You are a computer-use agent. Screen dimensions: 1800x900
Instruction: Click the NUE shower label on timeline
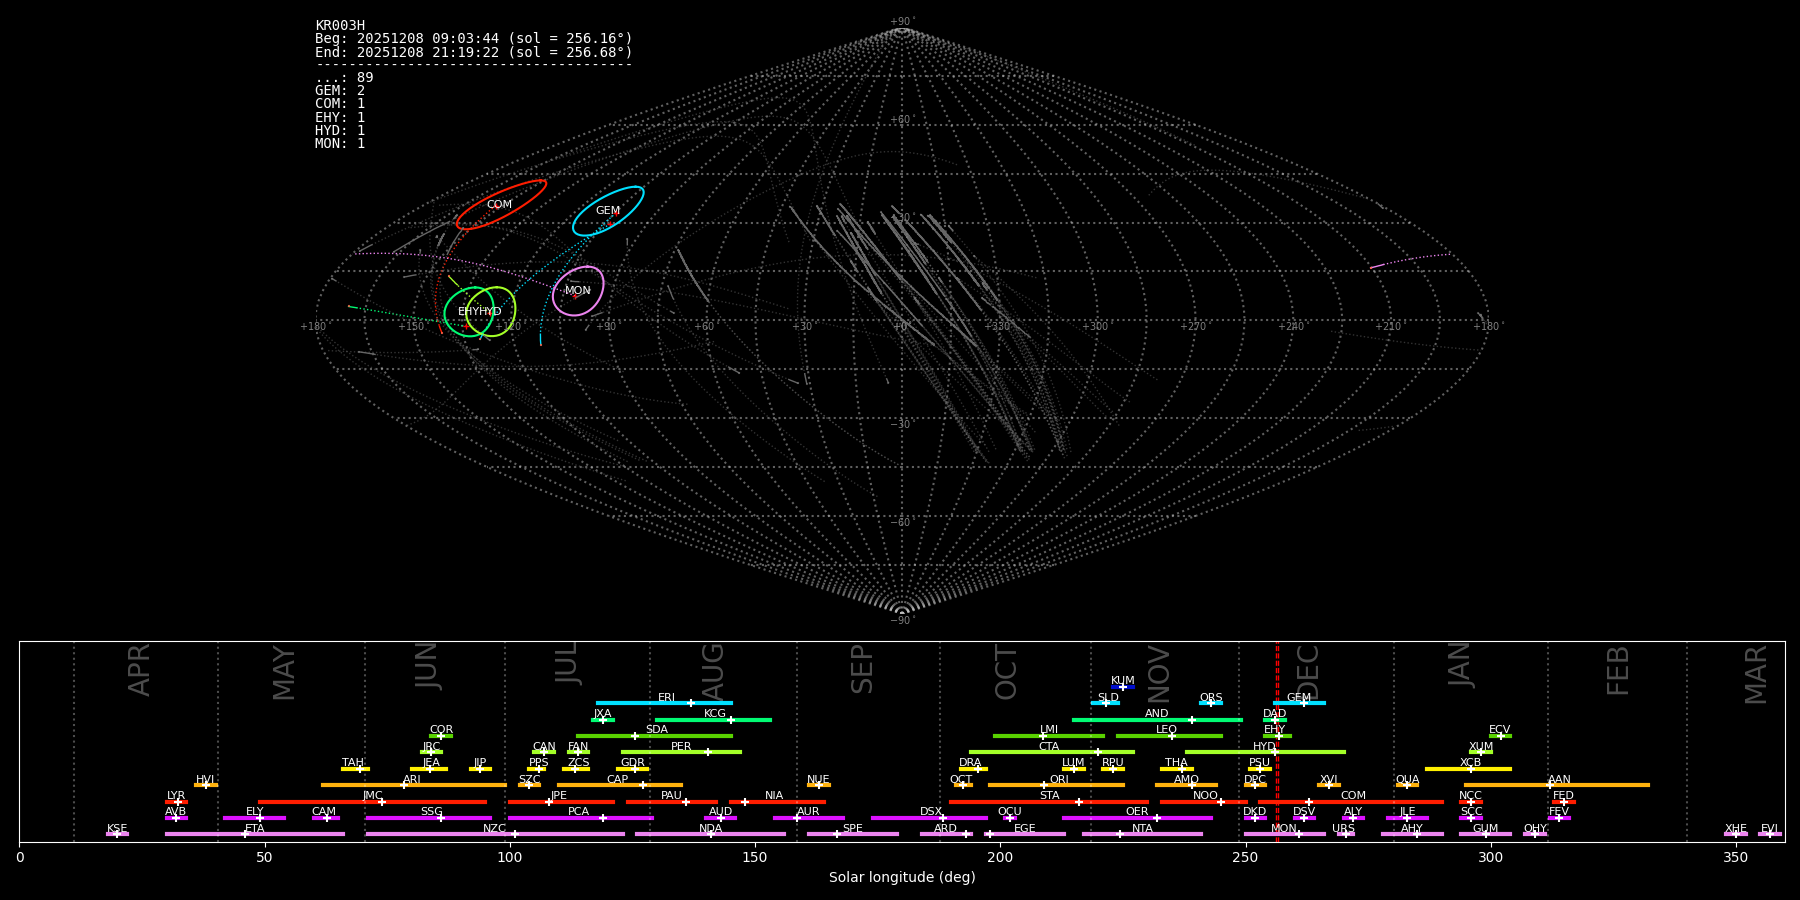[x=819, y=780]
